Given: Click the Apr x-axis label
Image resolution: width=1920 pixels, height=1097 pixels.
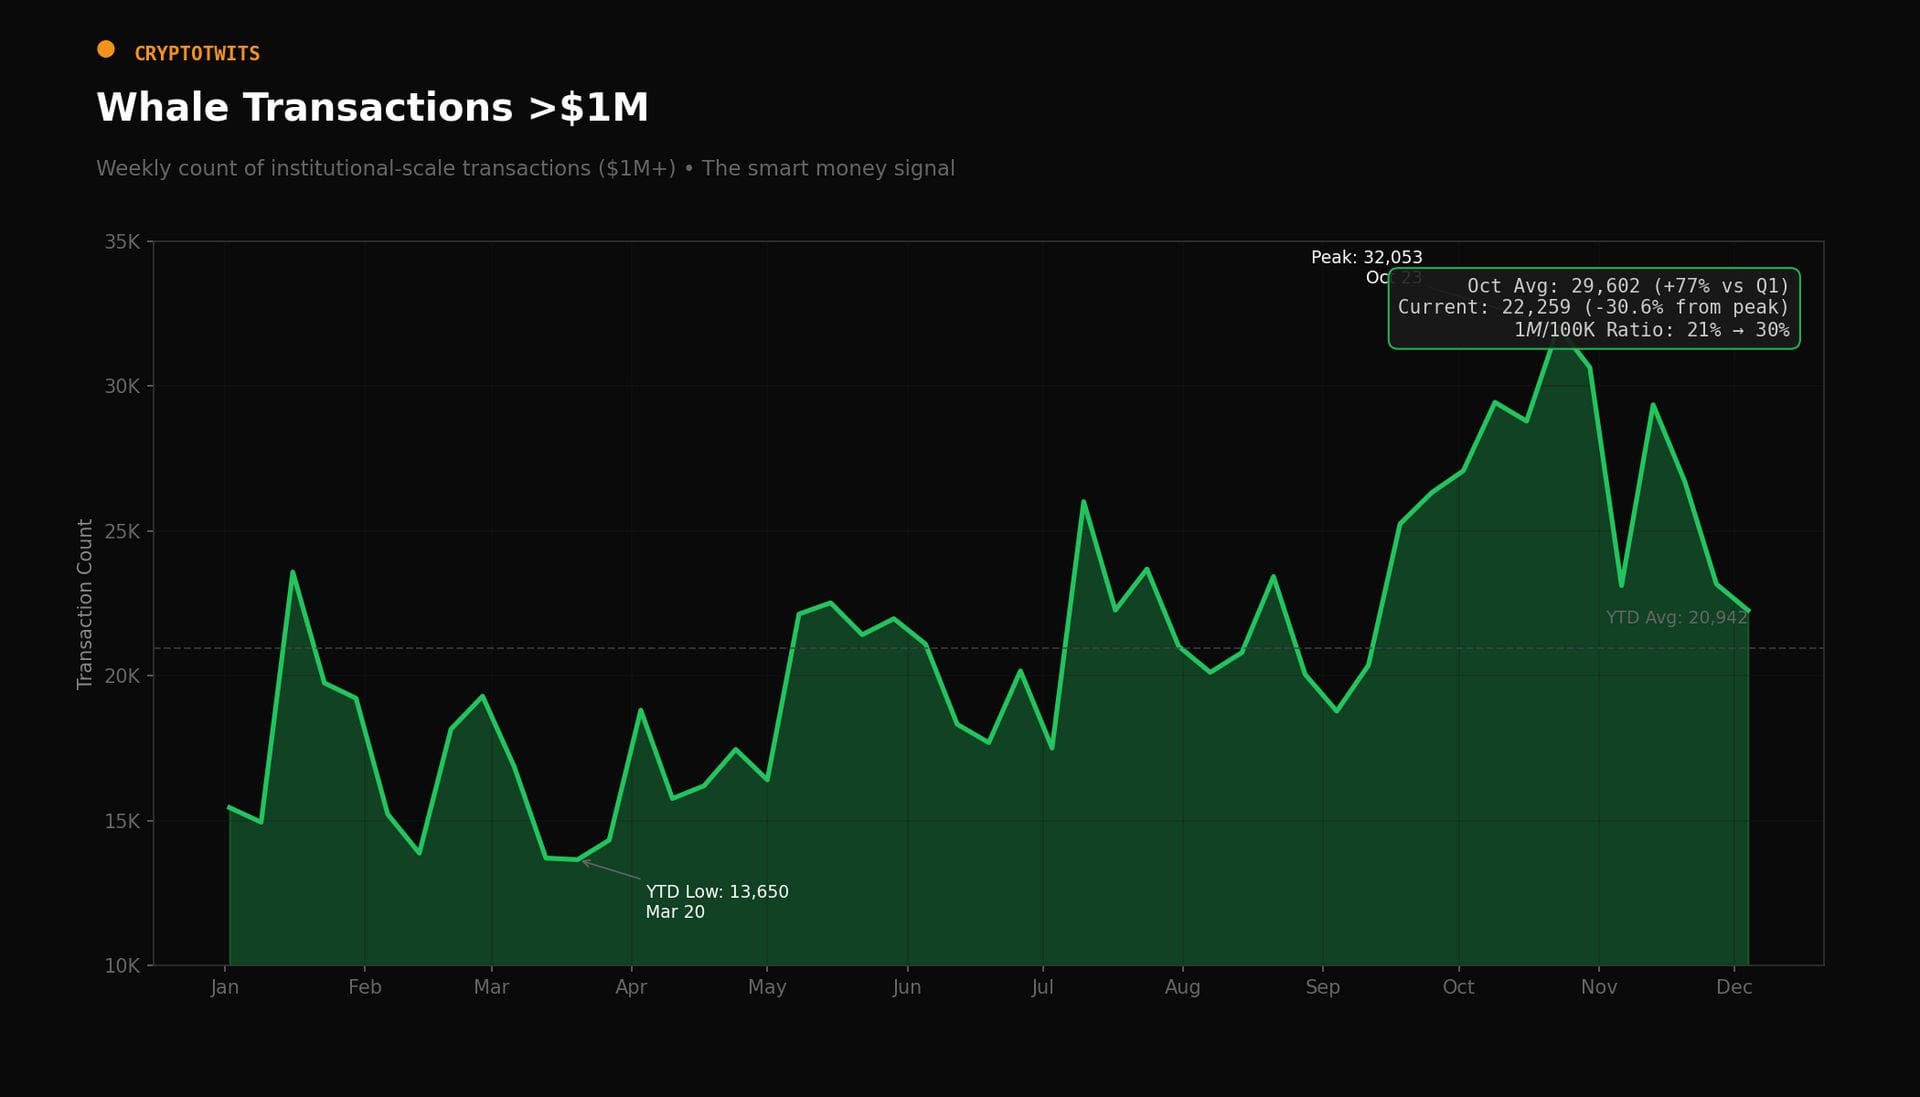Looking at the screenshot, I should pos(631,987).
